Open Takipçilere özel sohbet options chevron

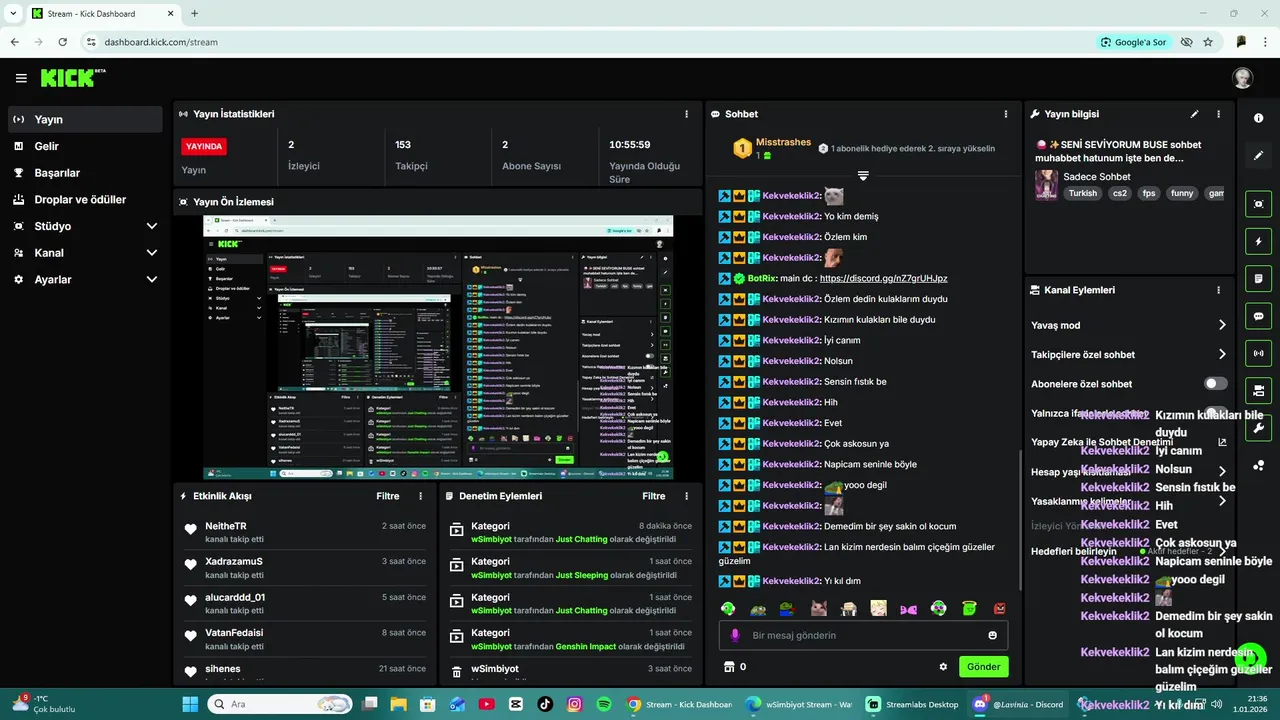[1222, 354]
